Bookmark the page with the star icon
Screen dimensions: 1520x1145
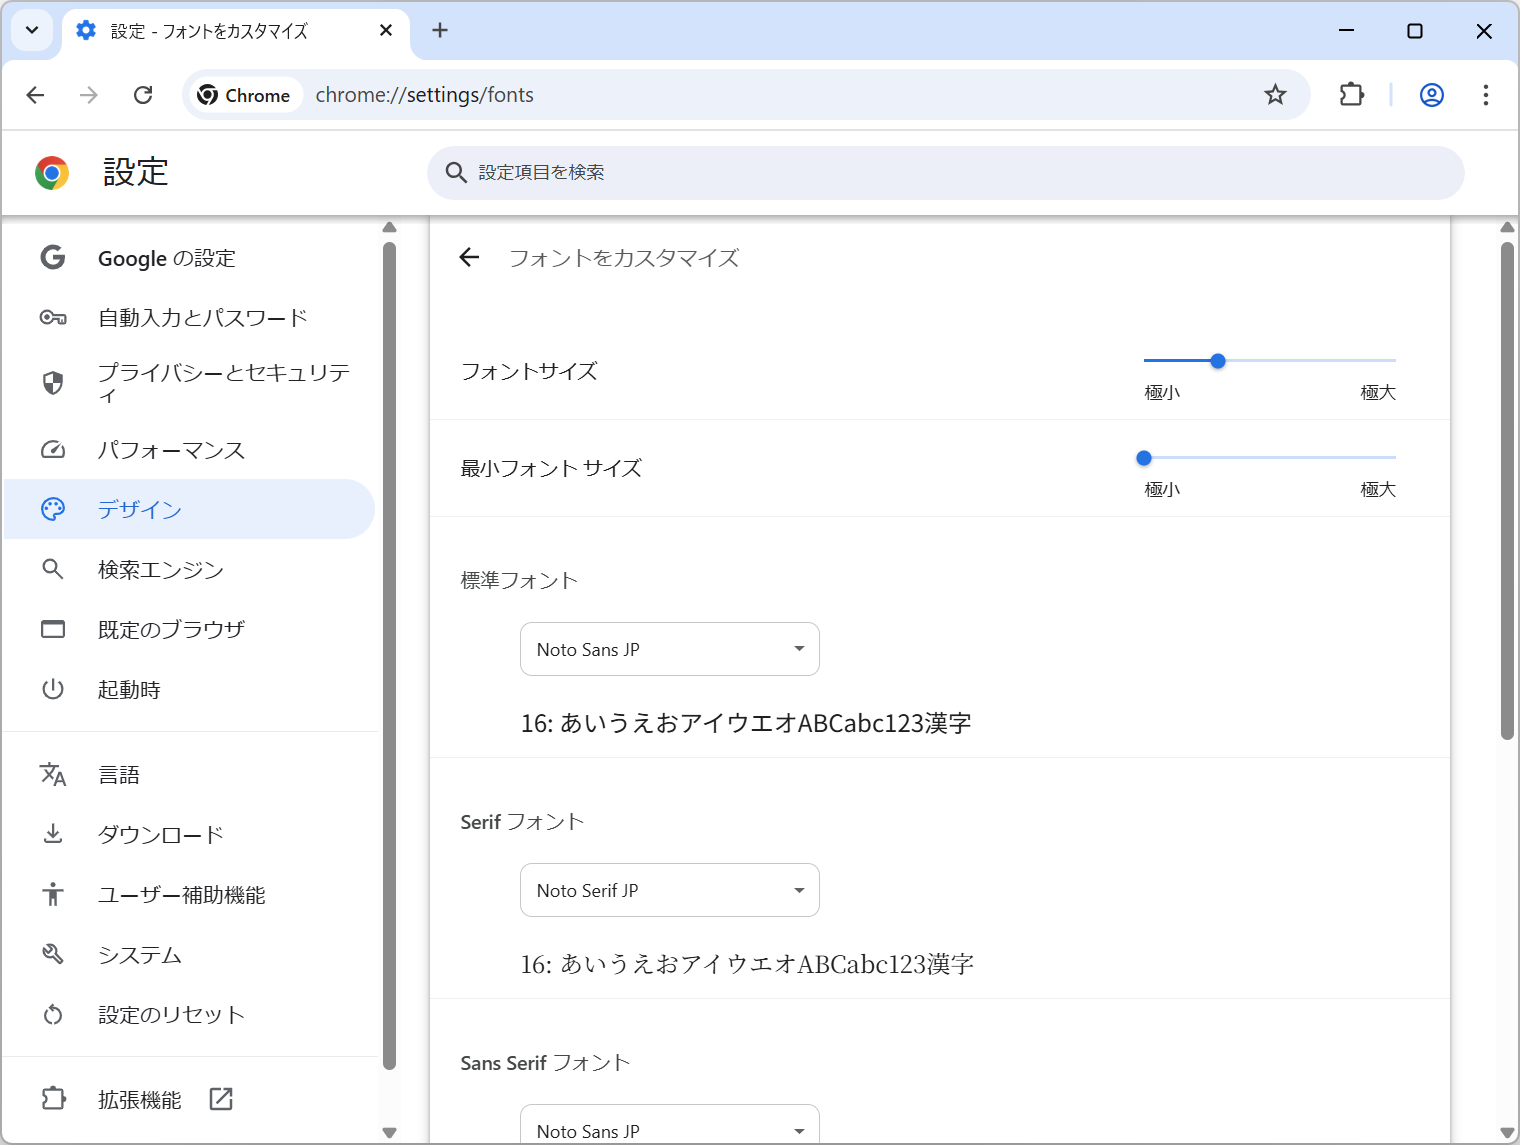tap(1275, 95)
